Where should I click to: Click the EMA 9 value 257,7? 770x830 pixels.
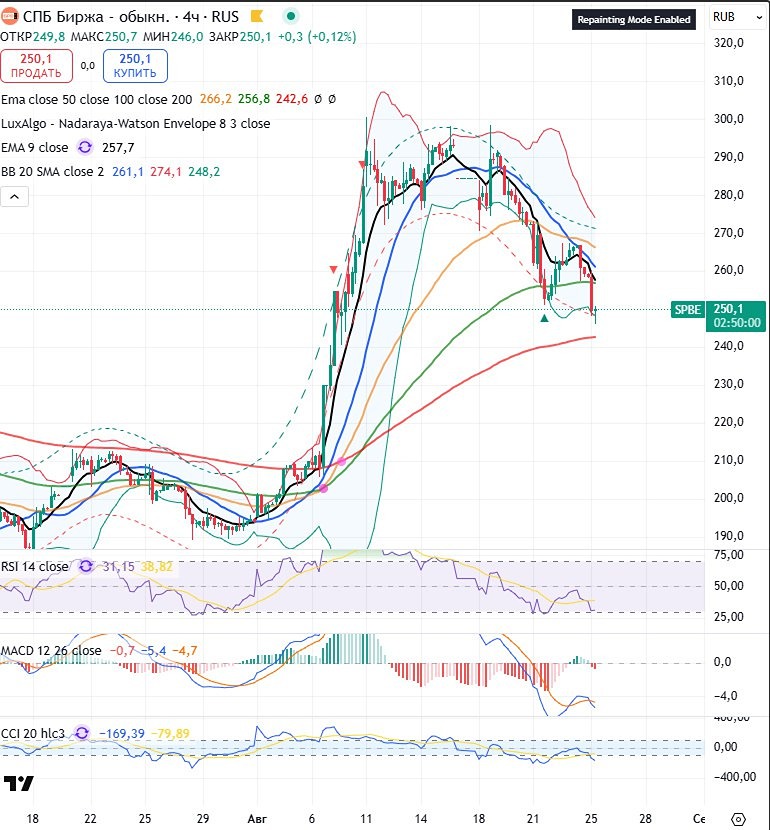click(x=118, y=147)
